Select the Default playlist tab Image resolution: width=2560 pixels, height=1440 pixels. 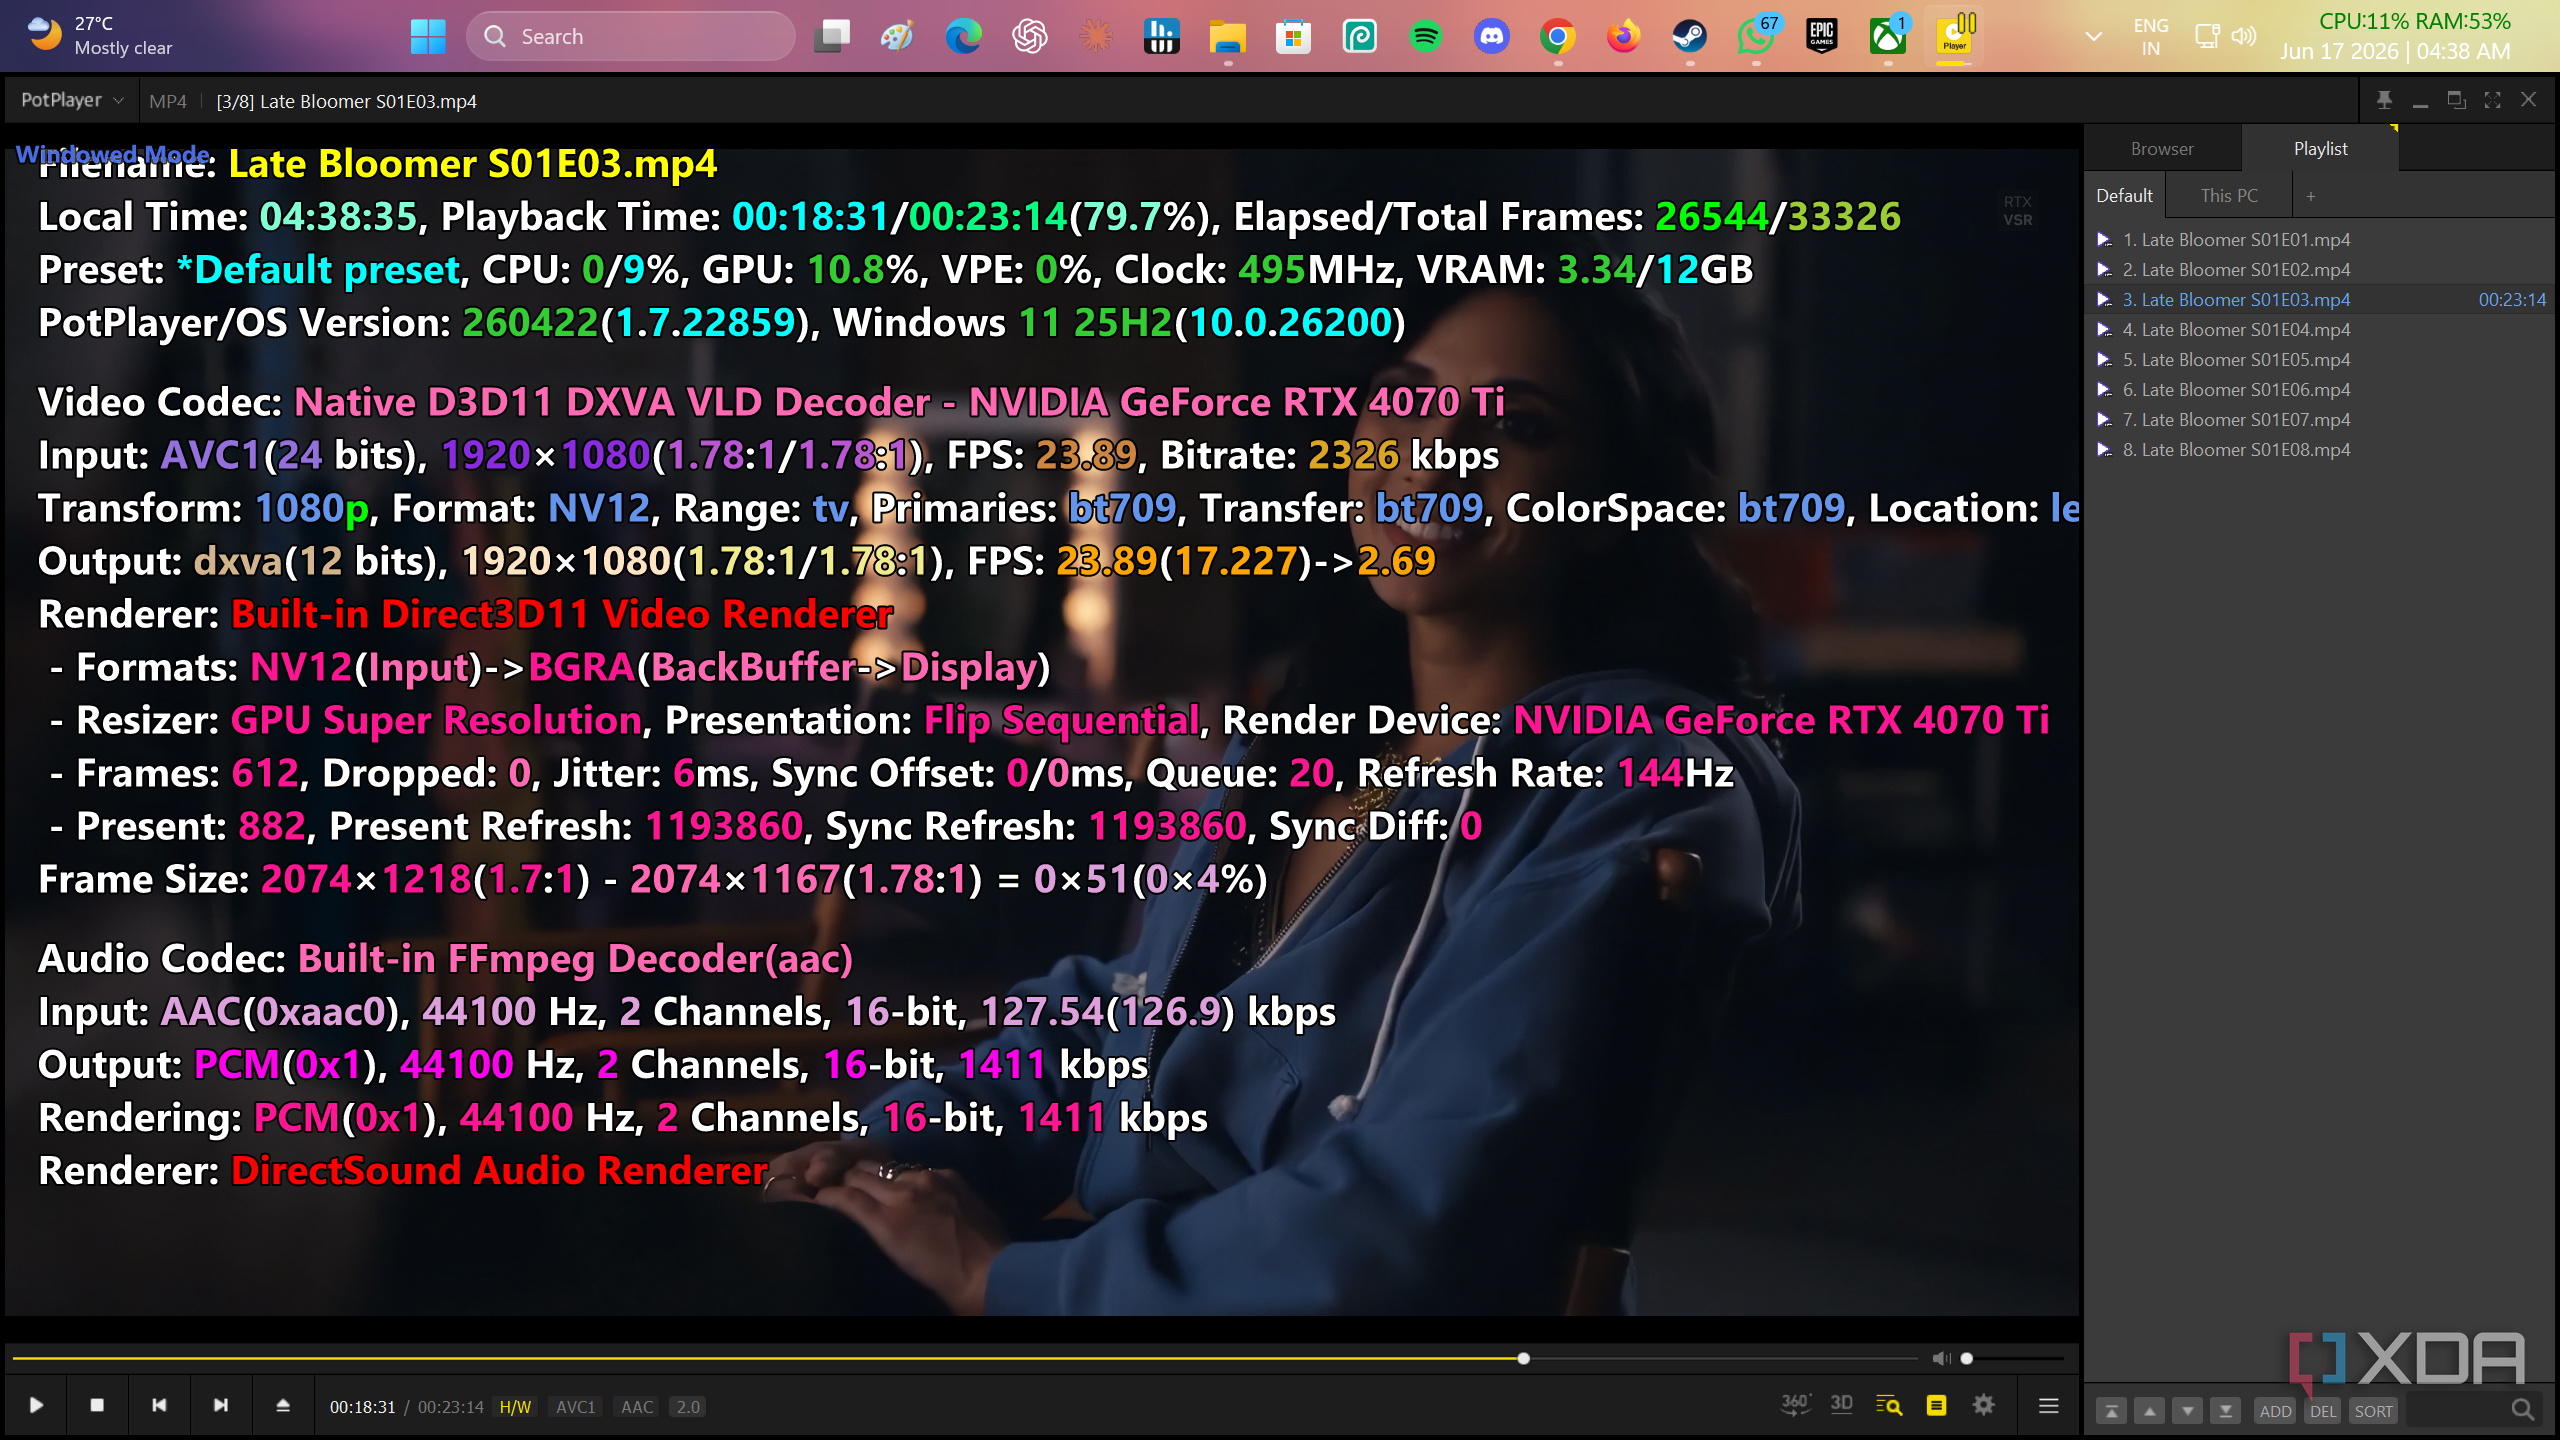[x=2124, y=195]
